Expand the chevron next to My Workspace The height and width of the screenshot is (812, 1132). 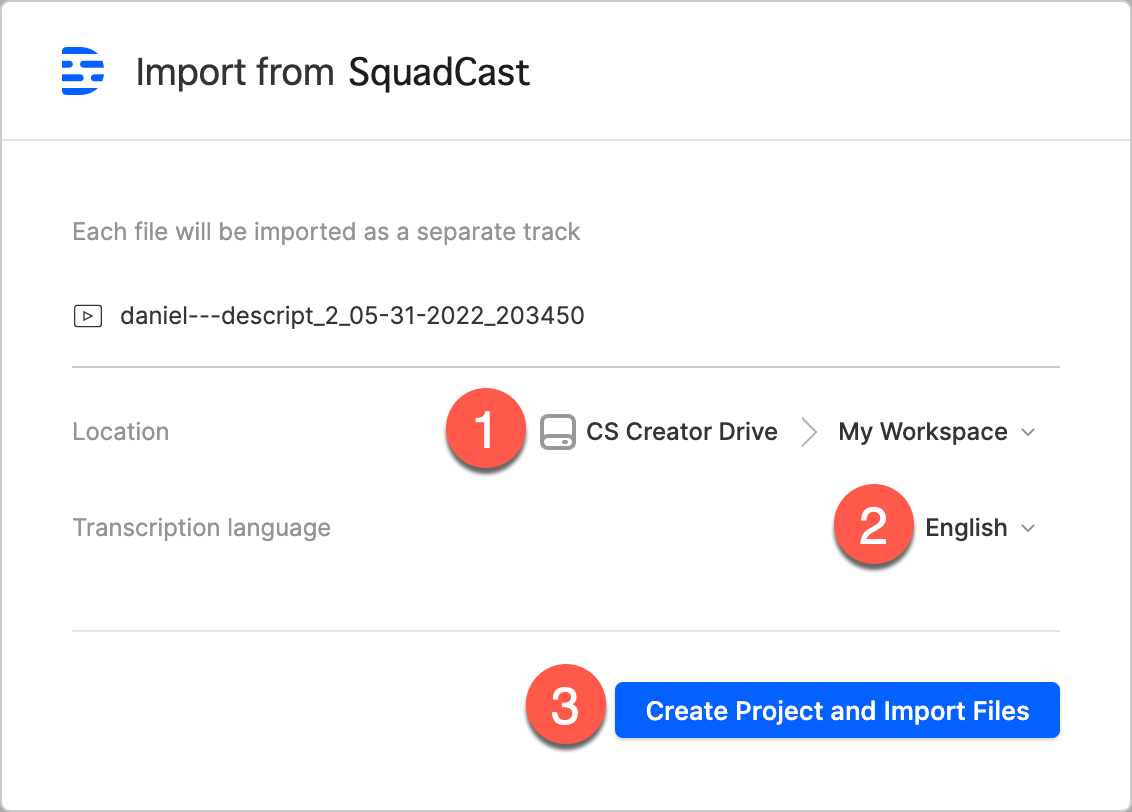pyautogui.click(x=1028, y=433)
